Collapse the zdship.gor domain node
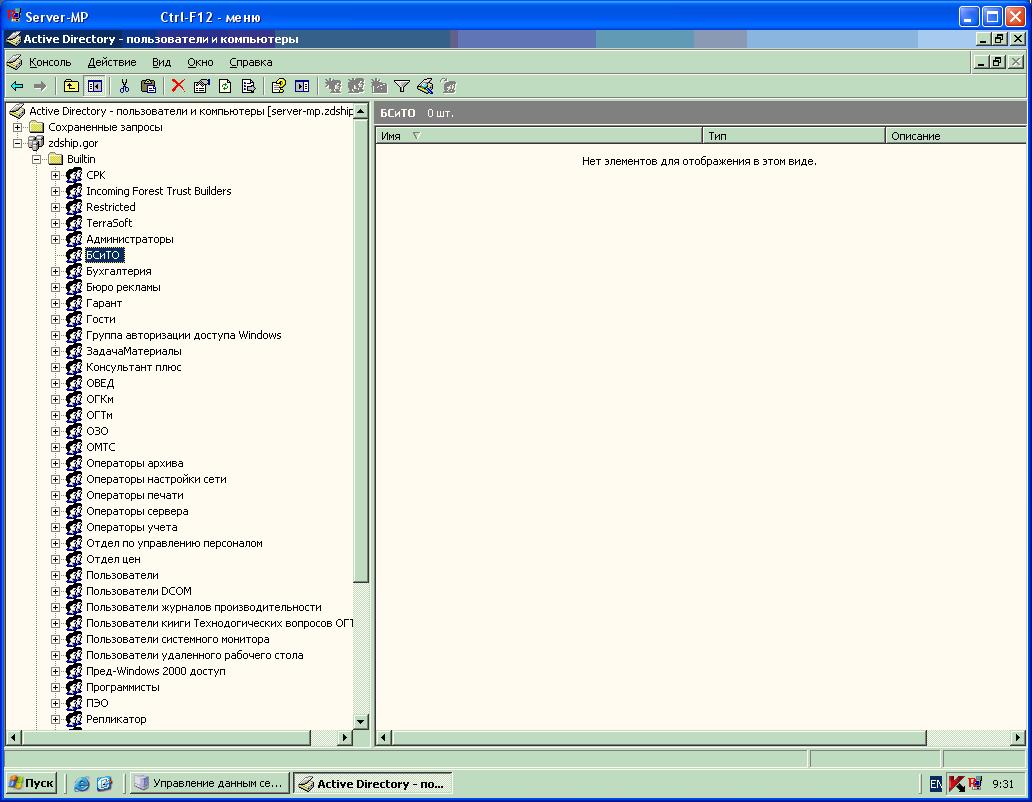Viewport: 1032px width, 802px height. coord(18,143)
